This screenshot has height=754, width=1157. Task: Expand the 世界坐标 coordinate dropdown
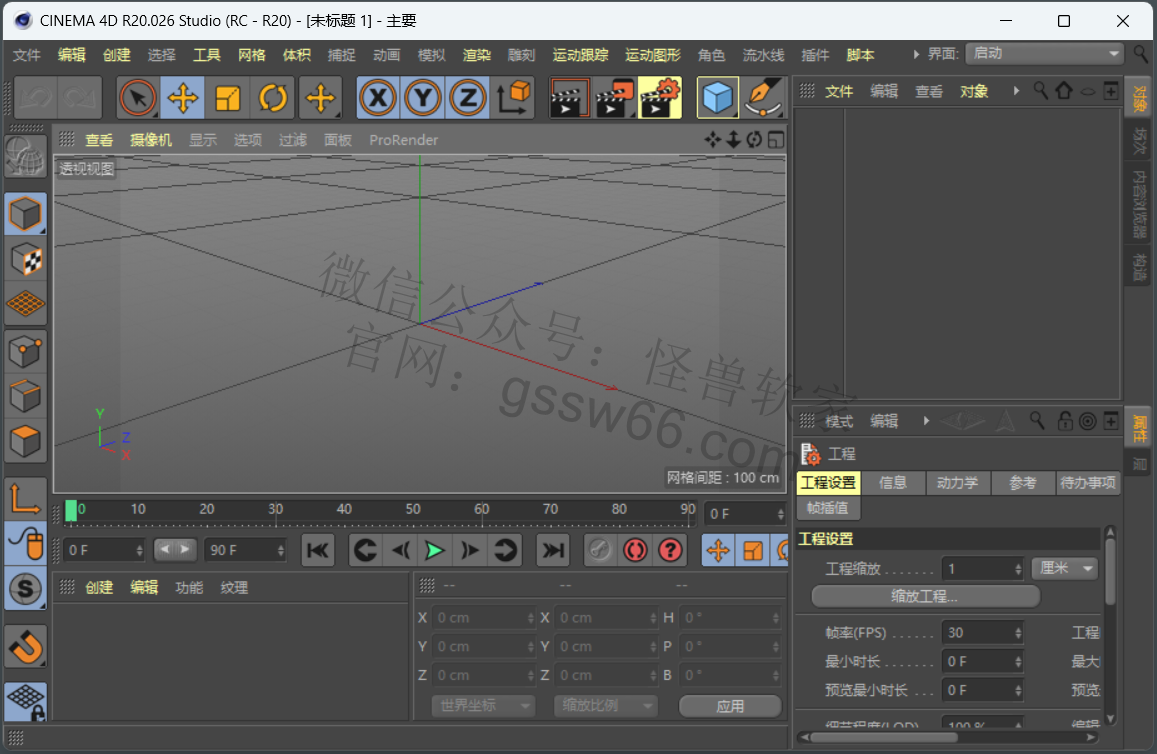[484, 706]
